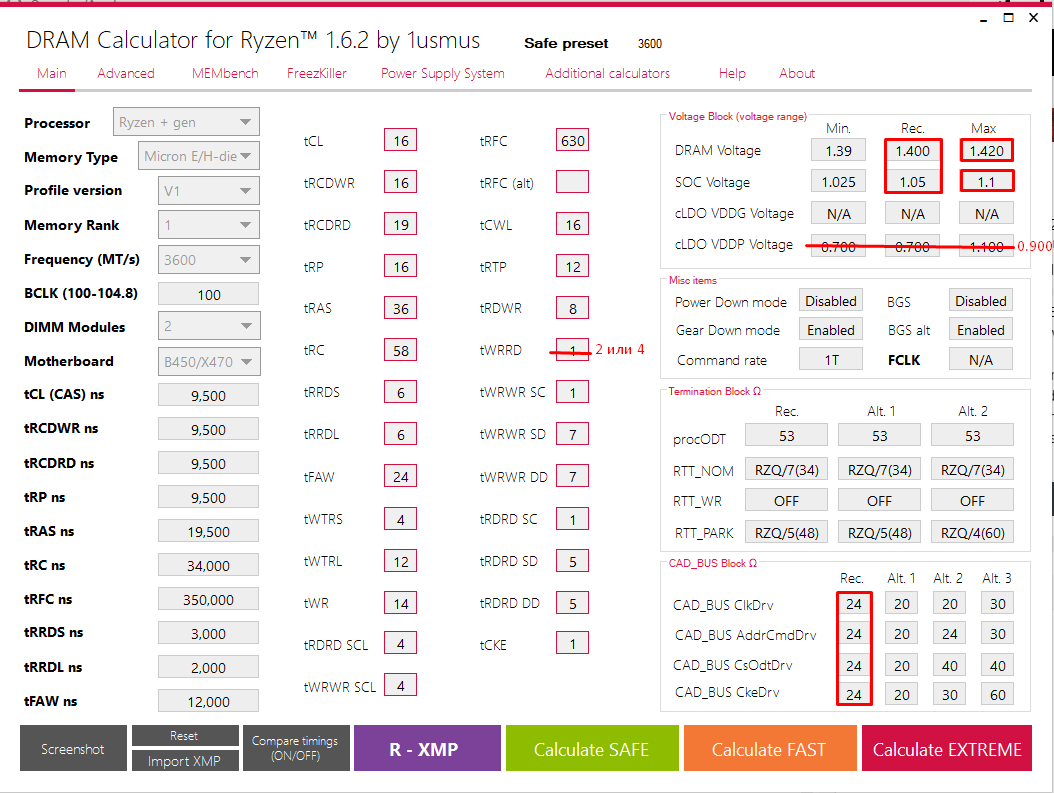Click the tWRWR SD value 7
This screenshot has height=793, width=1054.
click(573, 434)
